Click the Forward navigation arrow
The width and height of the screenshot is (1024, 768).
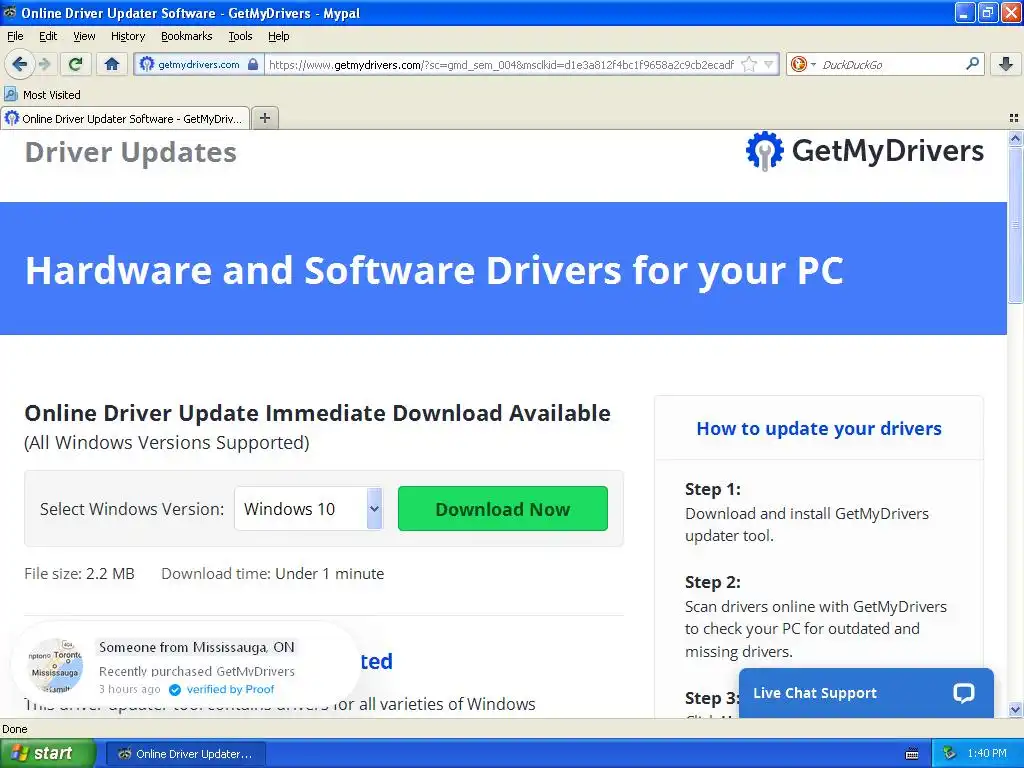coord(44,64)
